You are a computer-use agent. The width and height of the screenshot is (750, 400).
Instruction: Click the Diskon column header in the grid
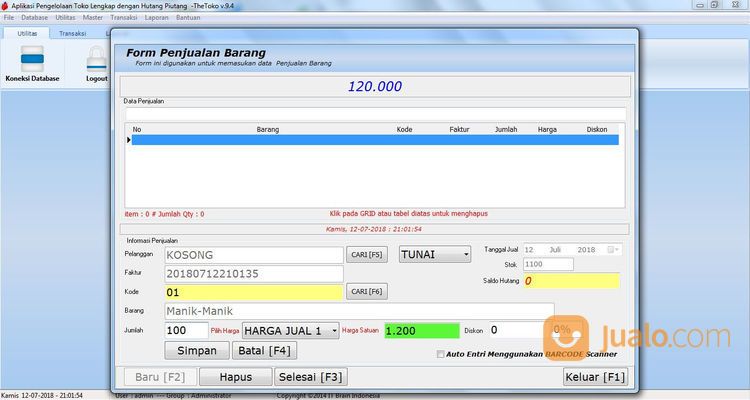click(597, 129)
